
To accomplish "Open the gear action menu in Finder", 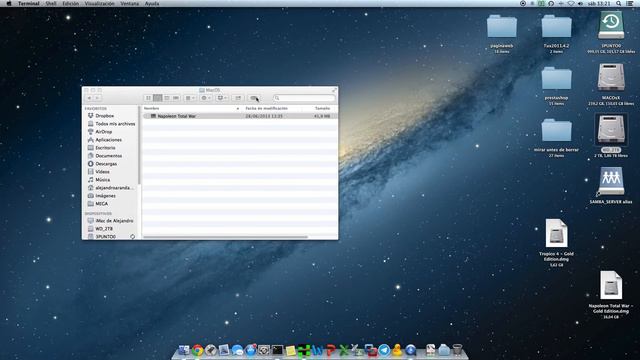I will coord(206,98).
